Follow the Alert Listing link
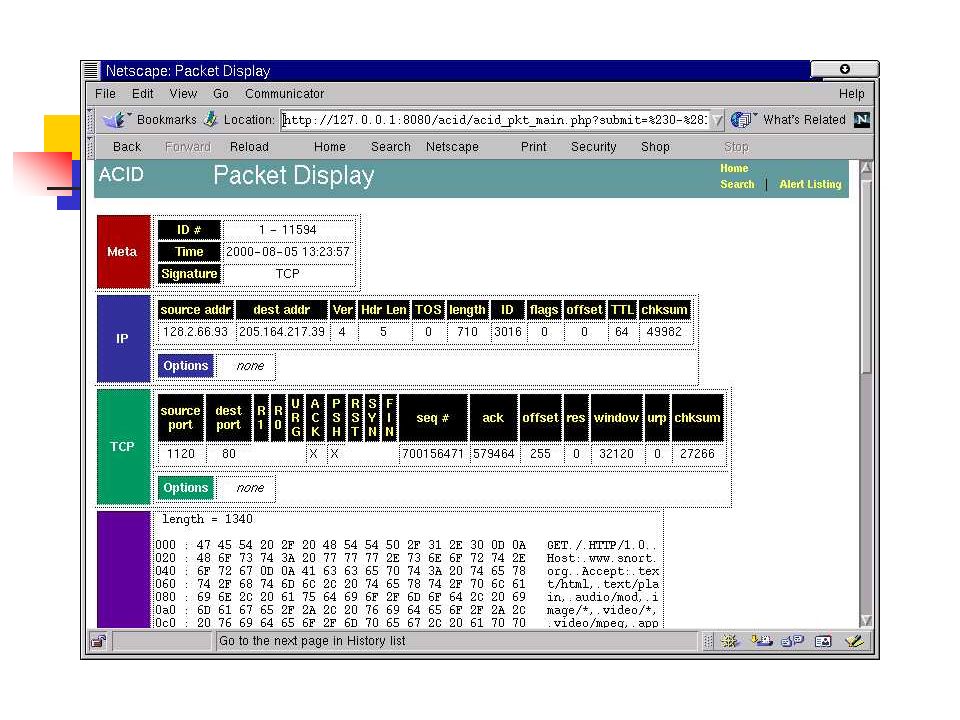Image resolution: width=960 pixels, height=720 pixels. point(810,184)
